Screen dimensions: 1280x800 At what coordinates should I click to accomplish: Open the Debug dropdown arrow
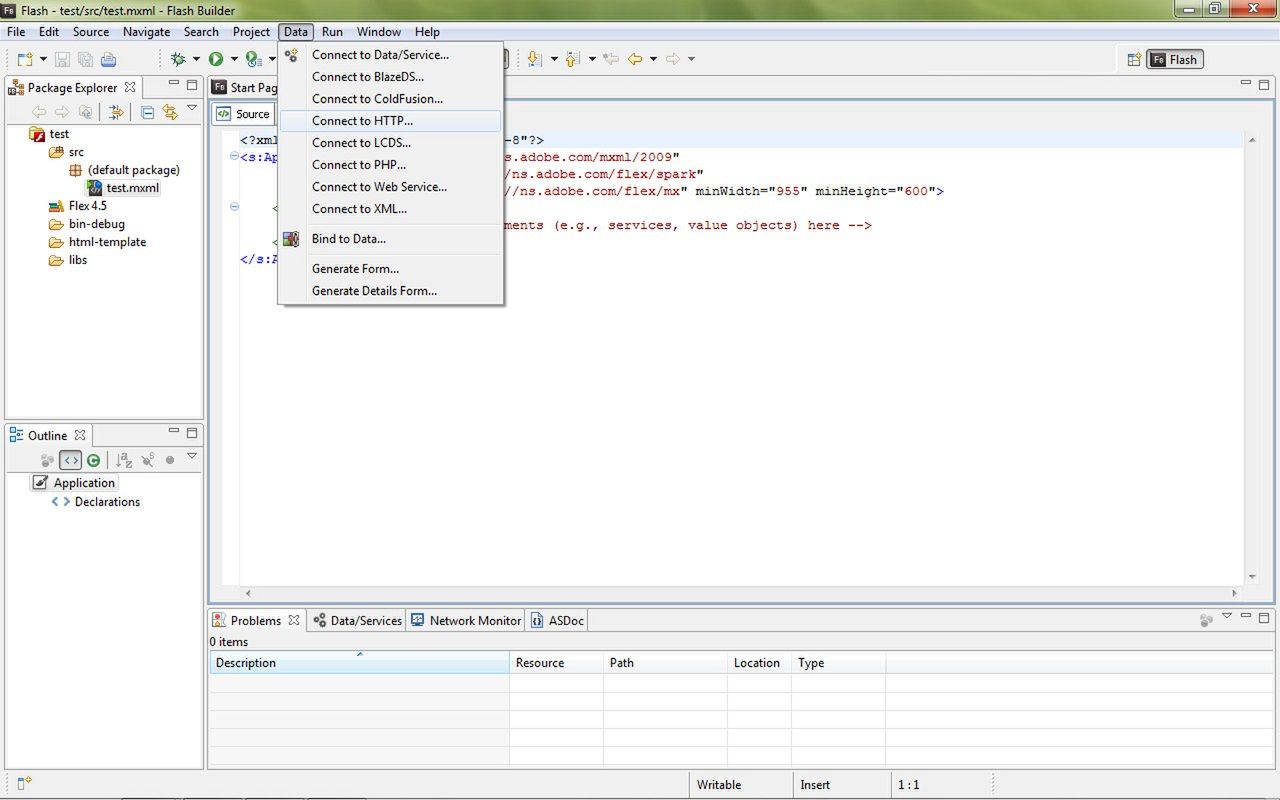coord(196,59)
